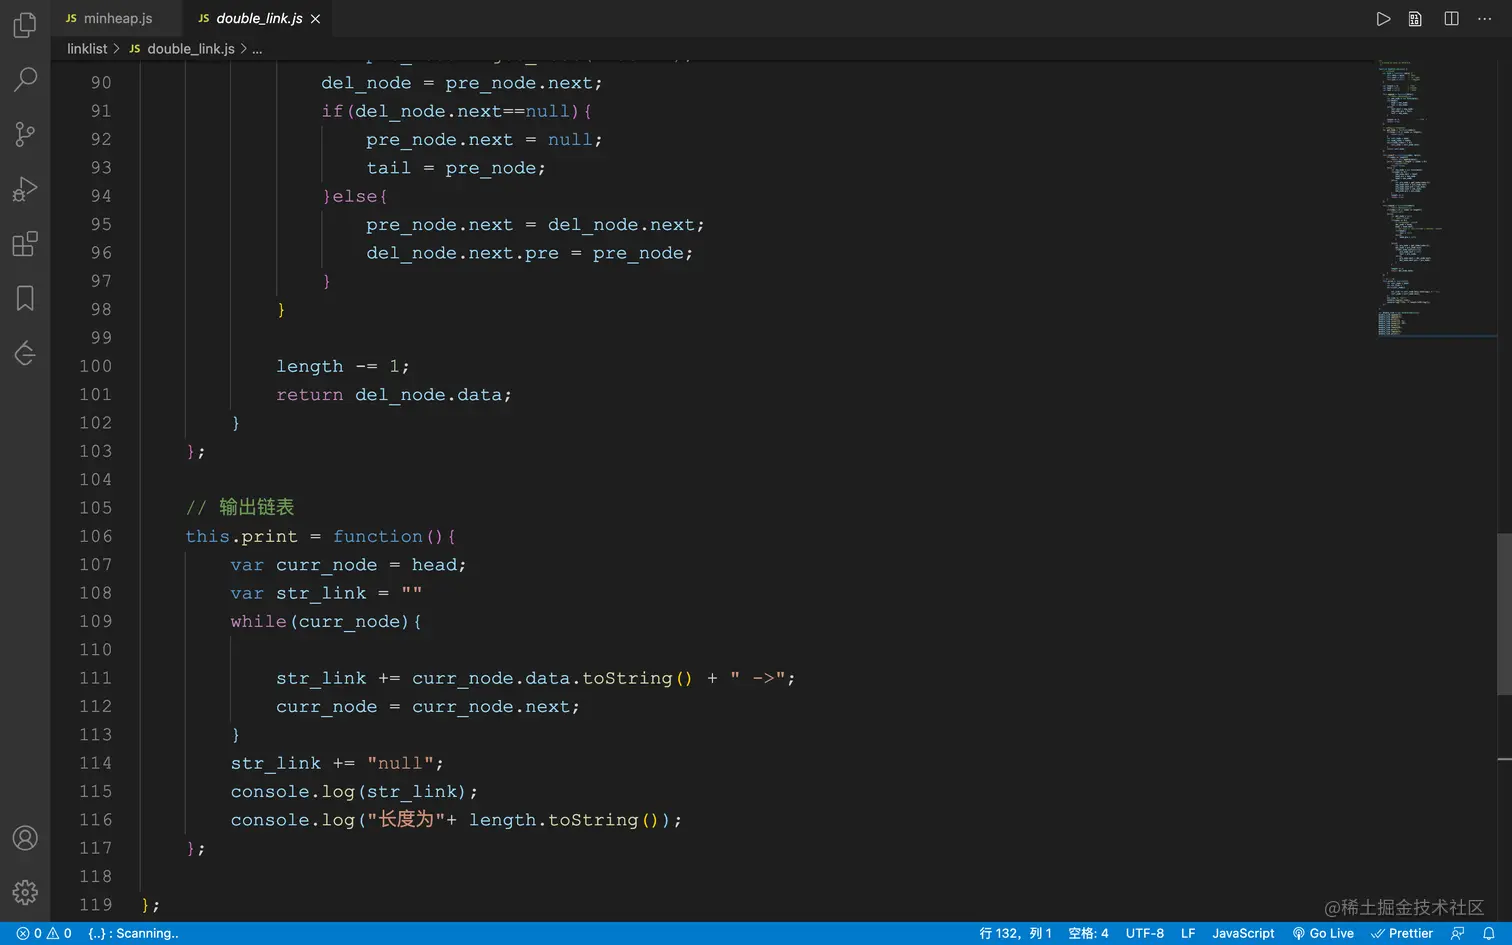
Task: Click the line 'curr_node = curr_node.next;'
Action: click(428, 706)
